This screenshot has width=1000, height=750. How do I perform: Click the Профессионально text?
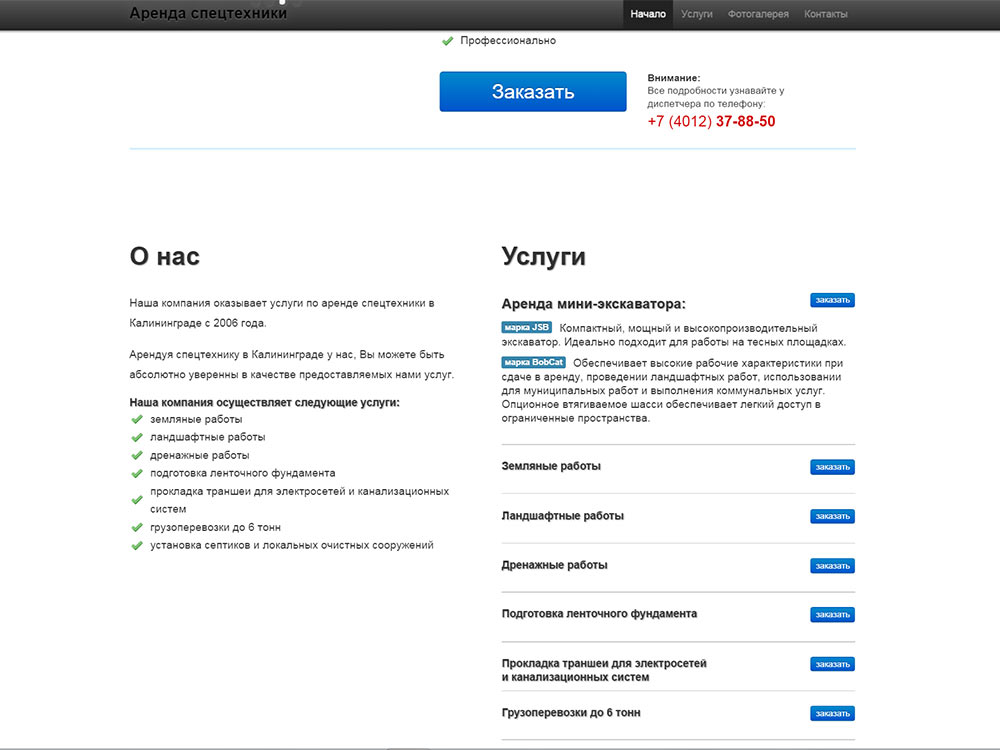click(508, 41)
